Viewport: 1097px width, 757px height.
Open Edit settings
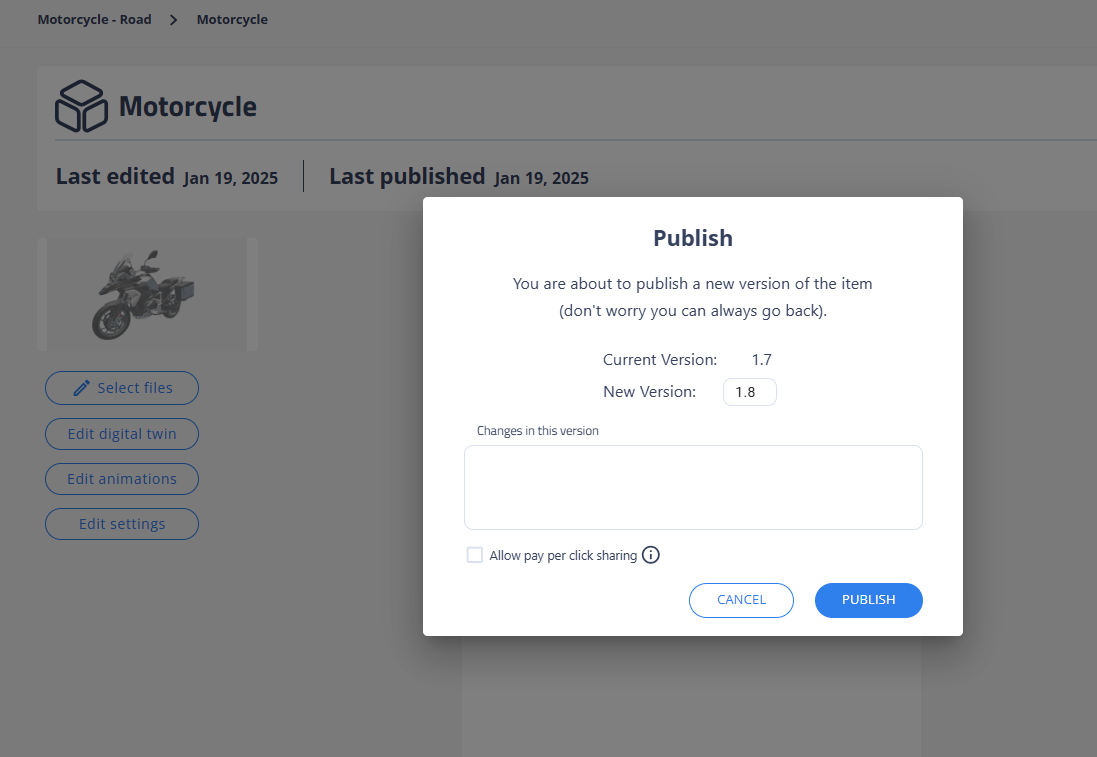pyautogui.click(x=122, y=524)
